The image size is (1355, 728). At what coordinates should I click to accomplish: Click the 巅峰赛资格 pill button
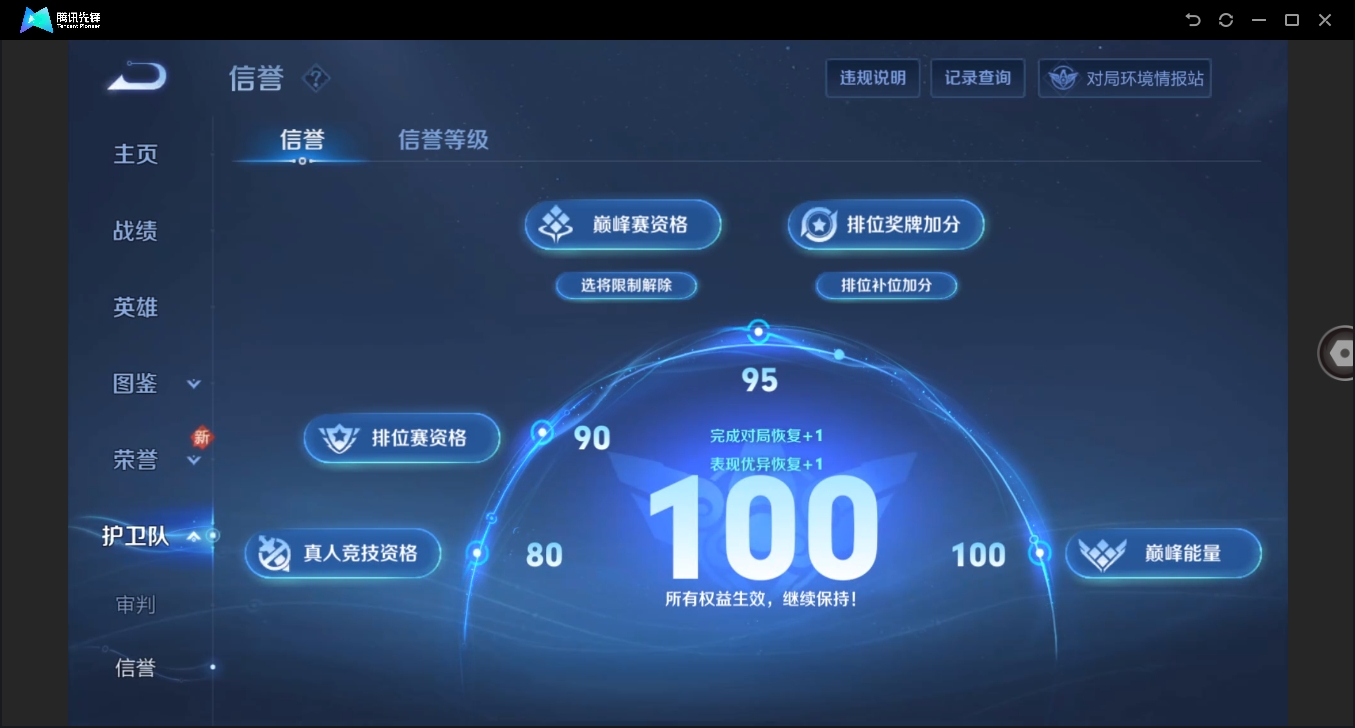[623, 225]
